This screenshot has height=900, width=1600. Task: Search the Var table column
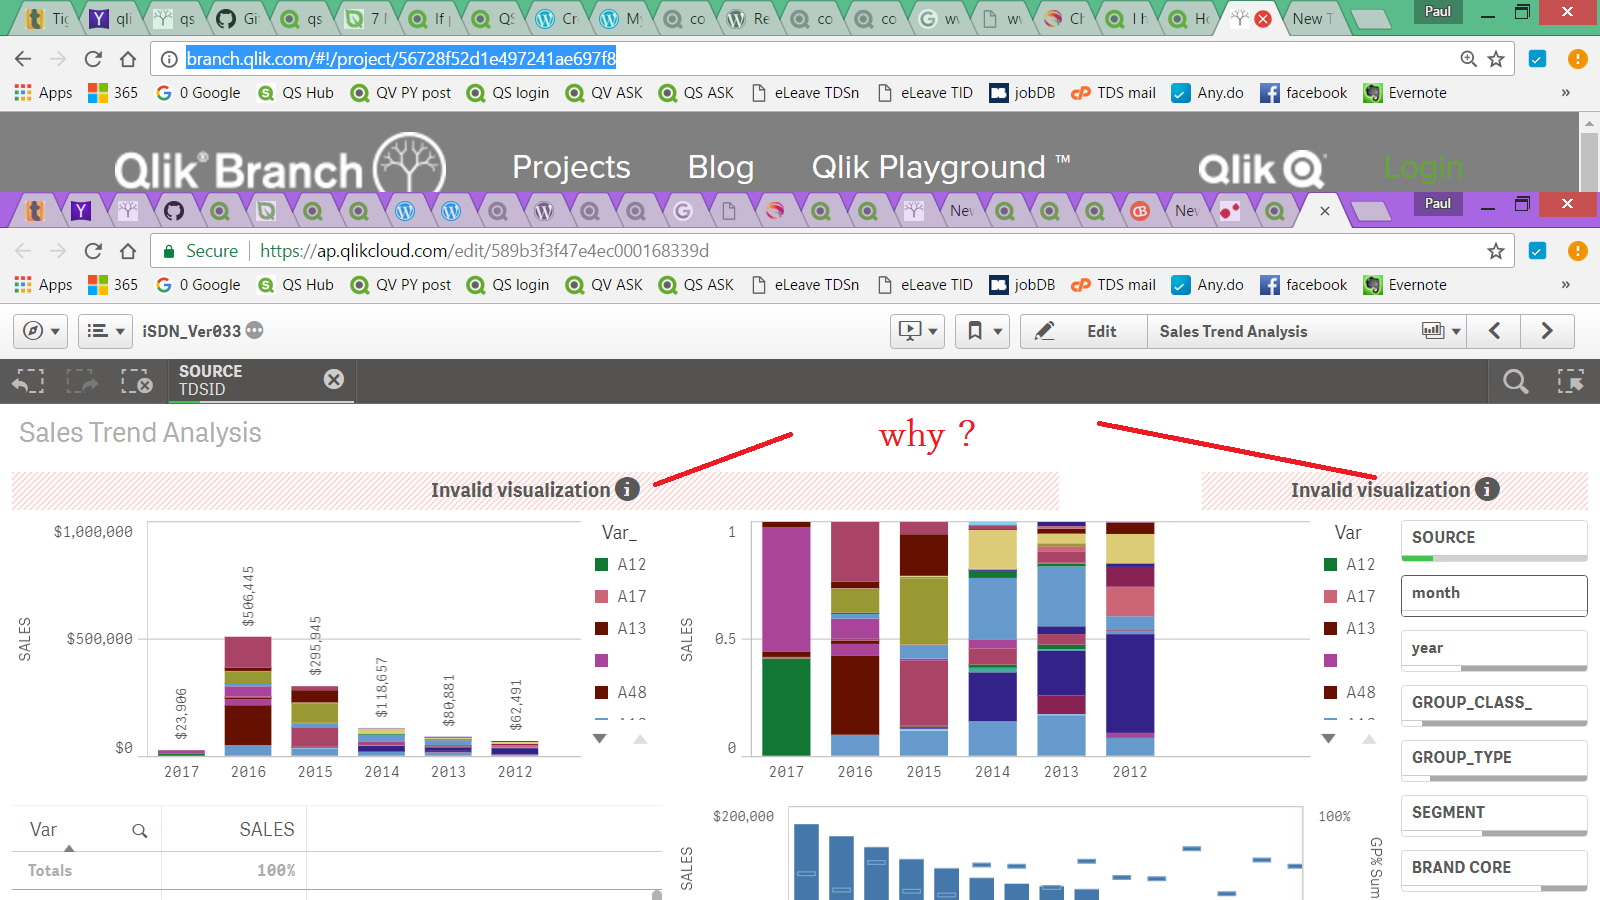(140, 830)
